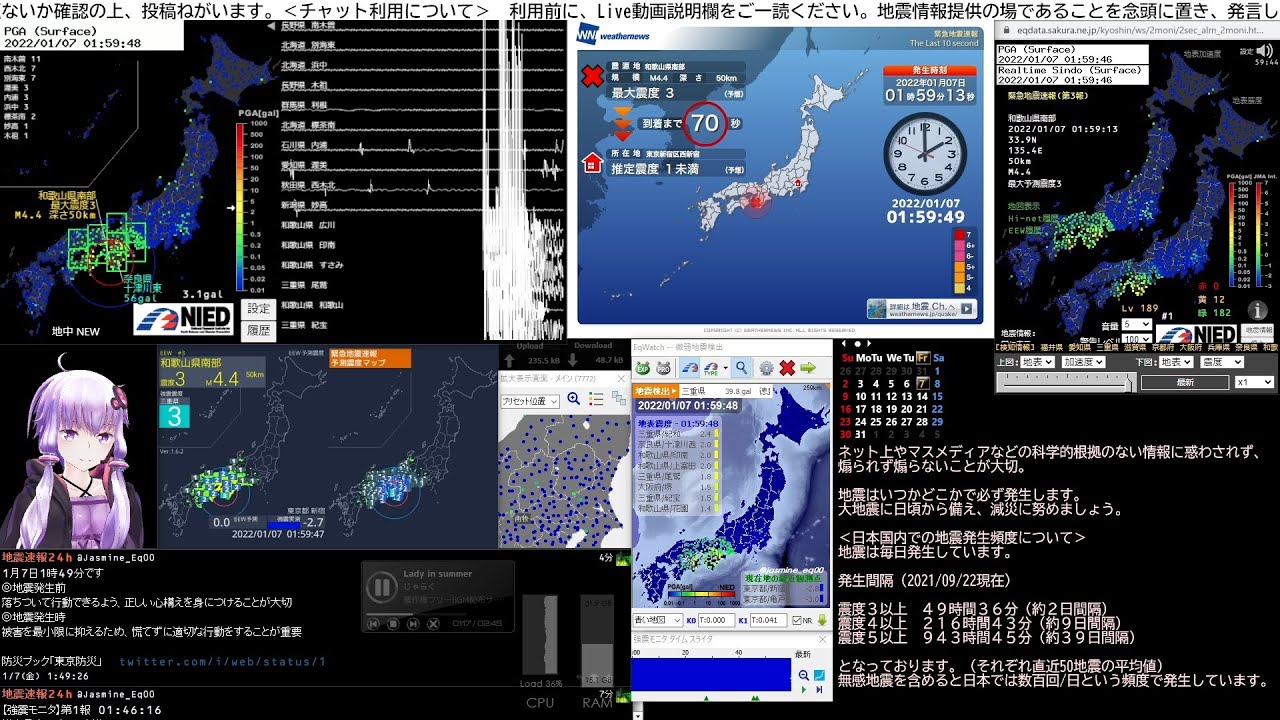
Task: Open the 音量 volume dropdown set to 5
Action: tap(1137, 324)
